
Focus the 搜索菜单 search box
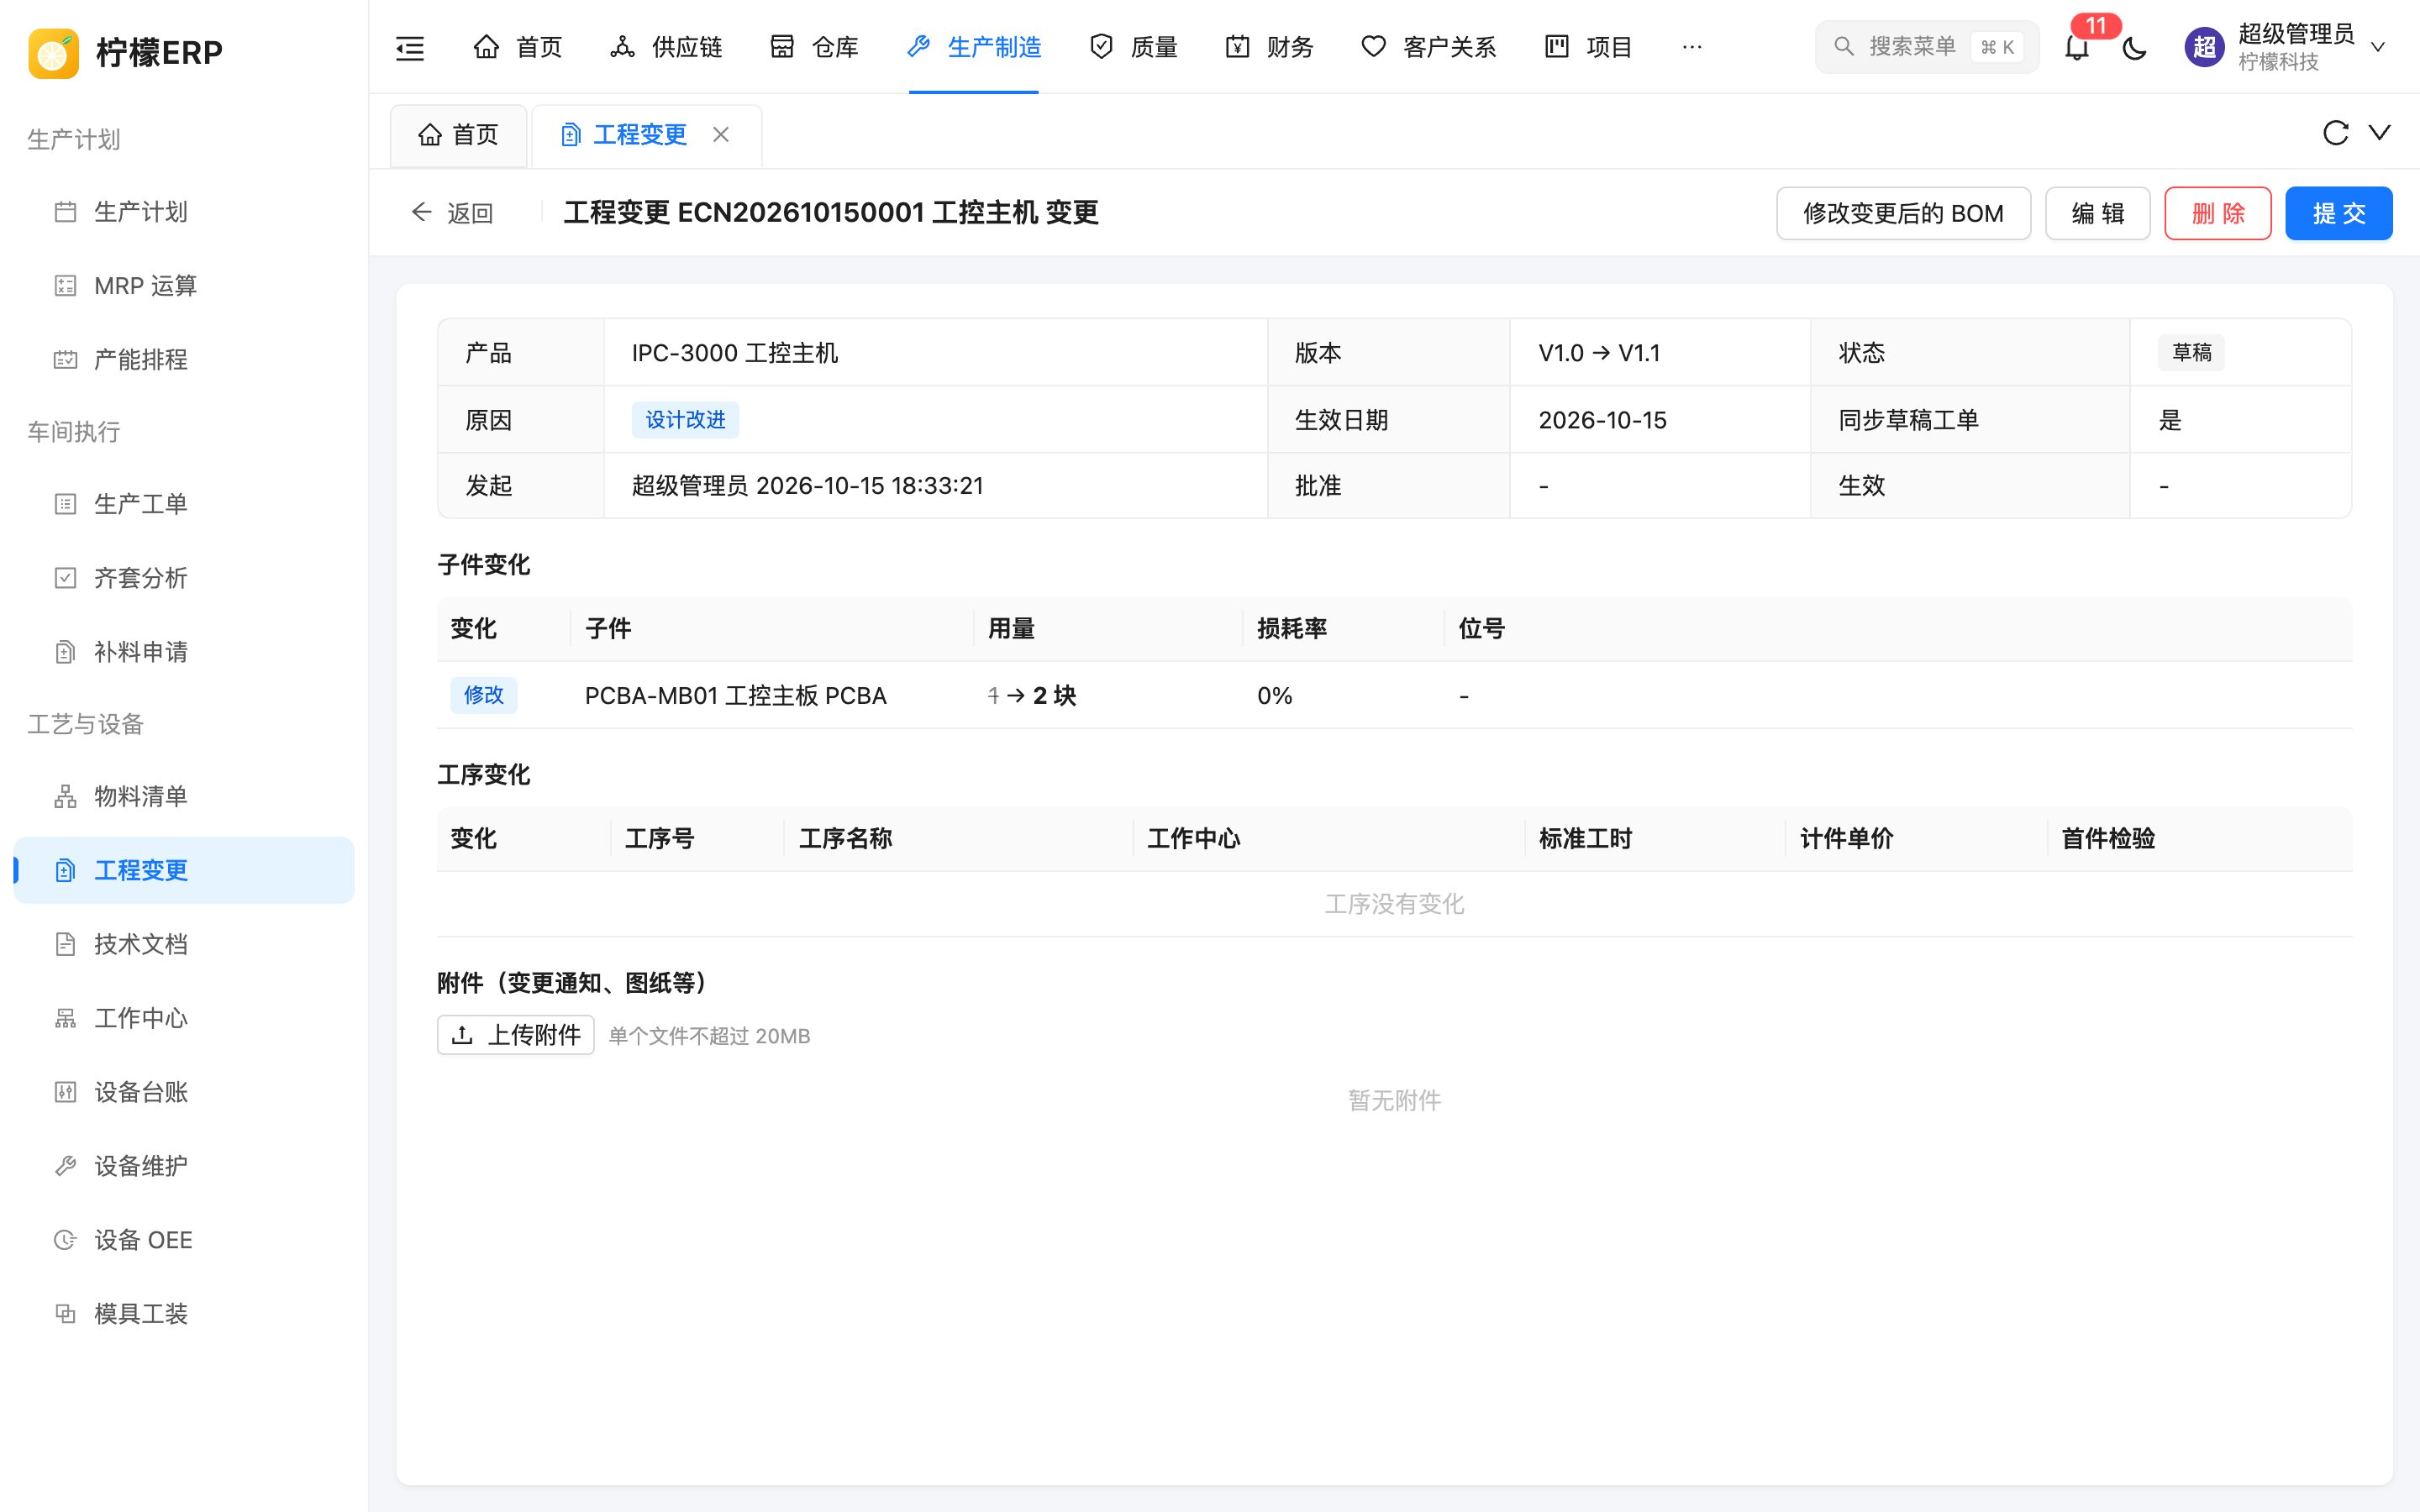tap(1926, 47)
